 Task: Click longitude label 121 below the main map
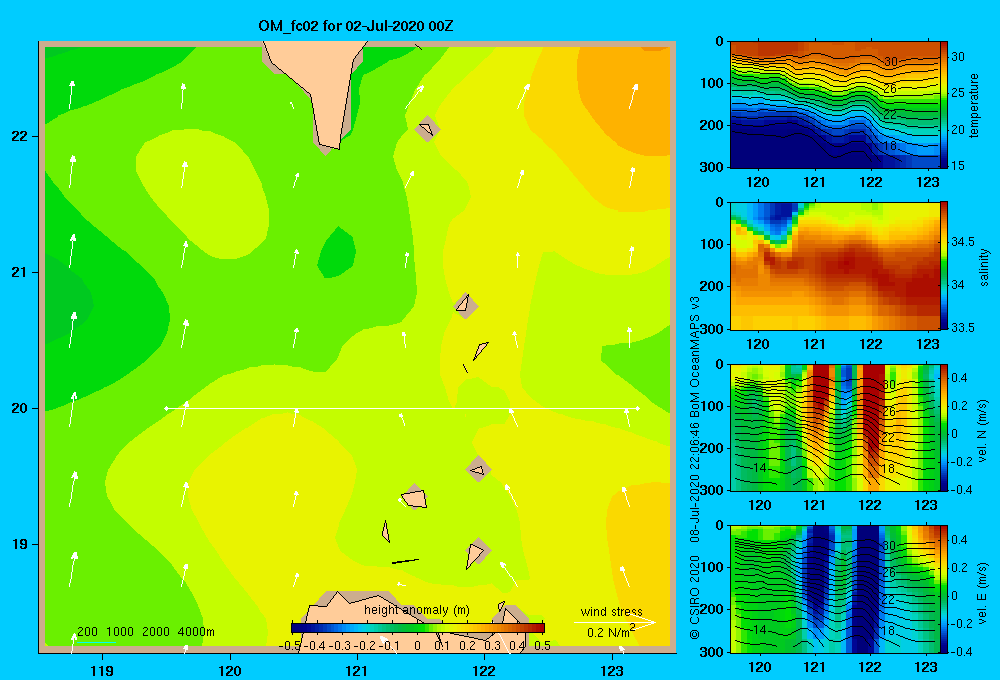pos(357,670)
